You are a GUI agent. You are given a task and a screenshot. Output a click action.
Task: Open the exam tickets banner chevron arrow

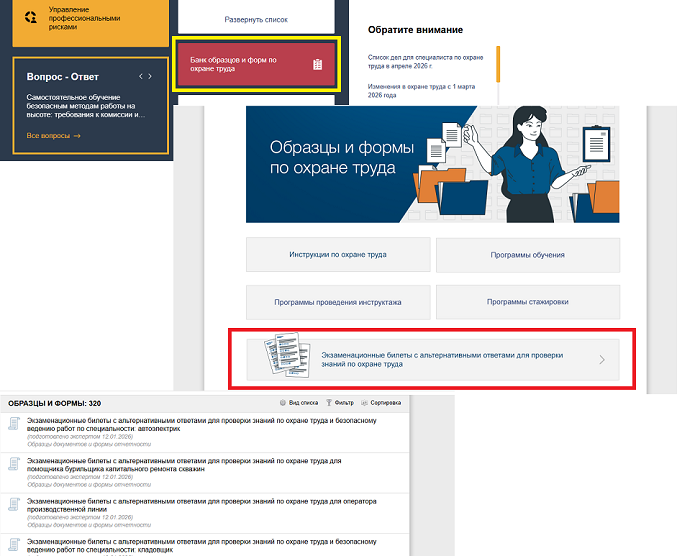601,360
